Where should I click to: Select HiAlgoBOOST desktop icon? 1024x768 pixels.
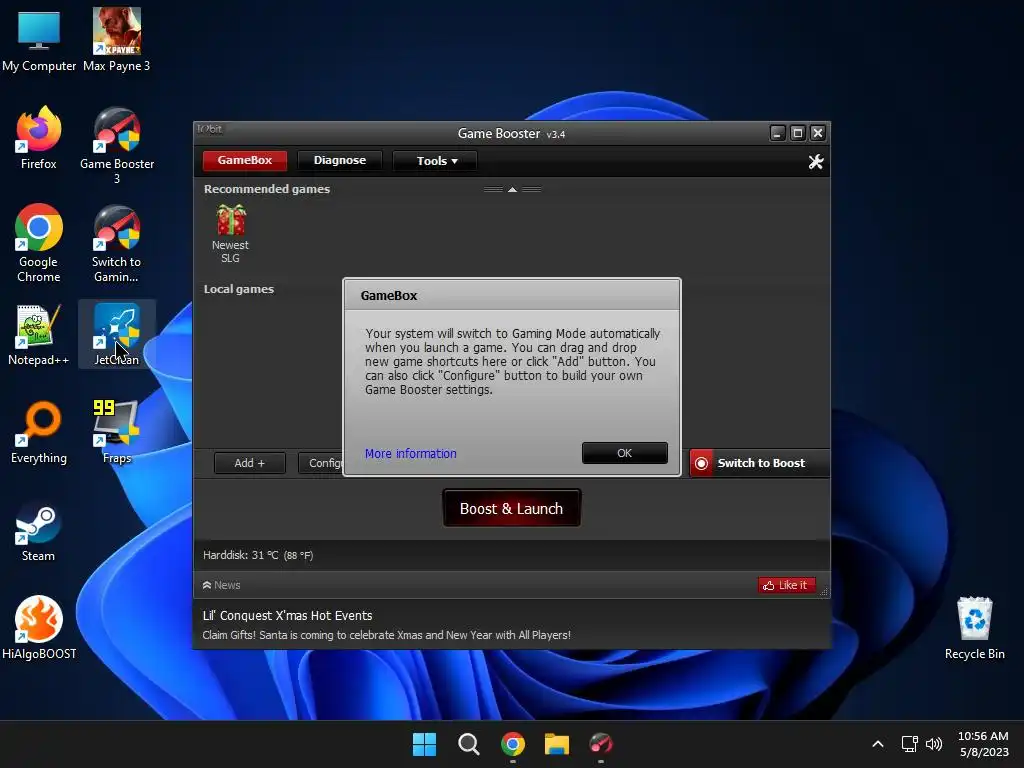39,628
